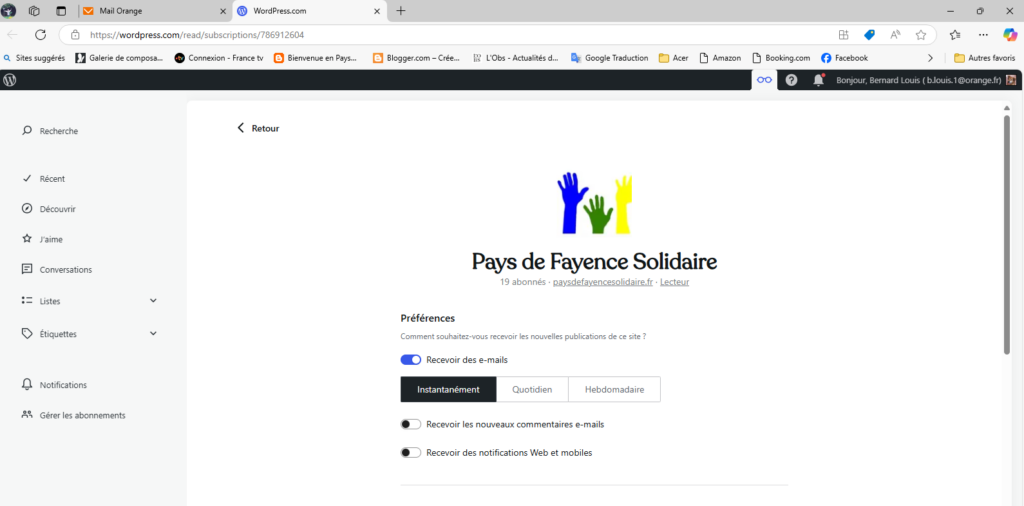Open the notifications bell in top bar

[x=819, y=80]
